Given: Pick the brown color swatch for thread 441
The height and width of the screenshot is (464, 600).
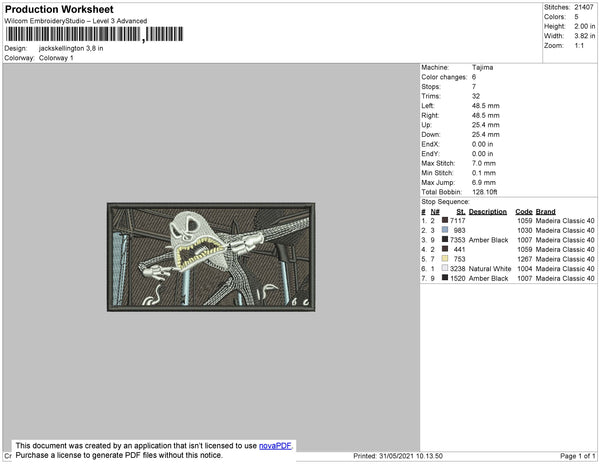Looking at the screenshot, I should pos(445,249).
